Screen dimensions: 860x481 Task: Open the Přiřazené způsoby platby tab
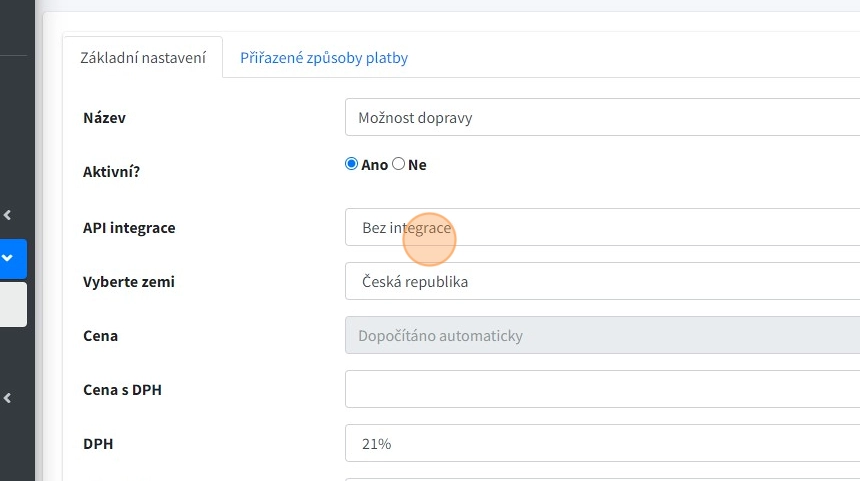[x=324, y=58]
